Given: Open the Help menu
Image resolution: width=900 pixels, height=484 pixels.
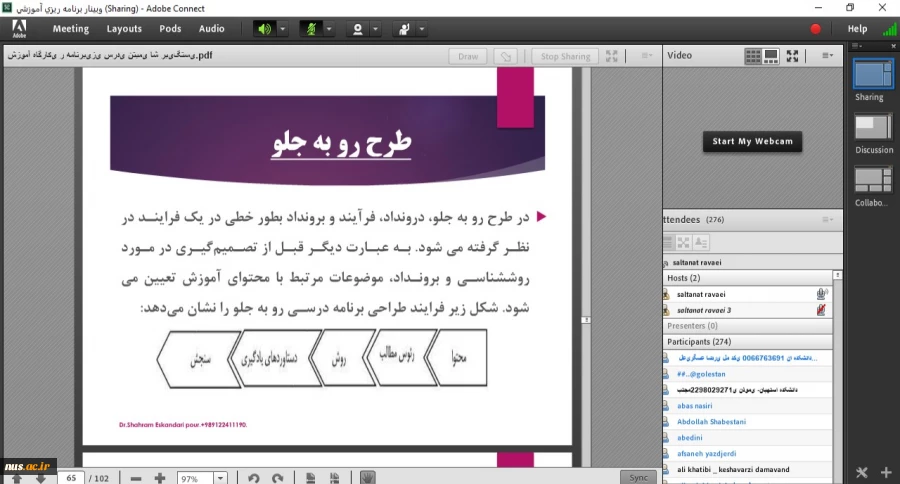Looking at the screenshot, I should (x=857, y=29).
